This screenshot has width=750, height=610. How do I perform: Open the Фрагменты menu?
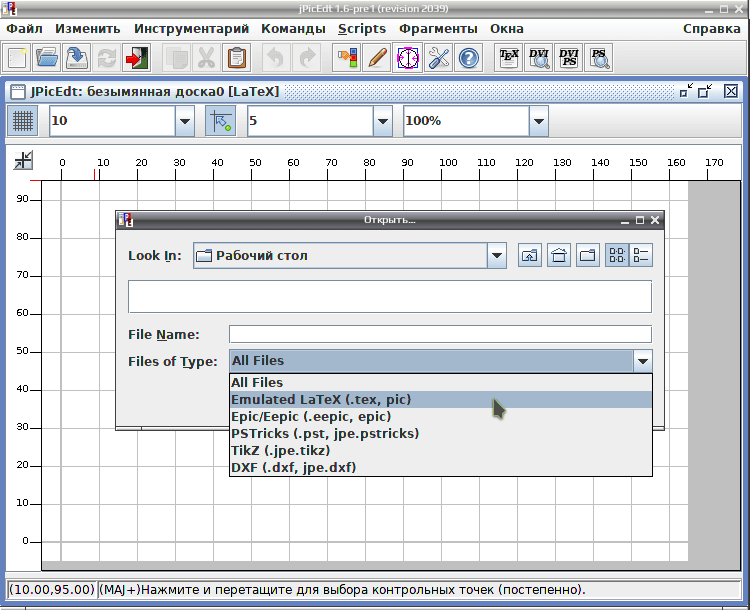(x=438, y=29)
